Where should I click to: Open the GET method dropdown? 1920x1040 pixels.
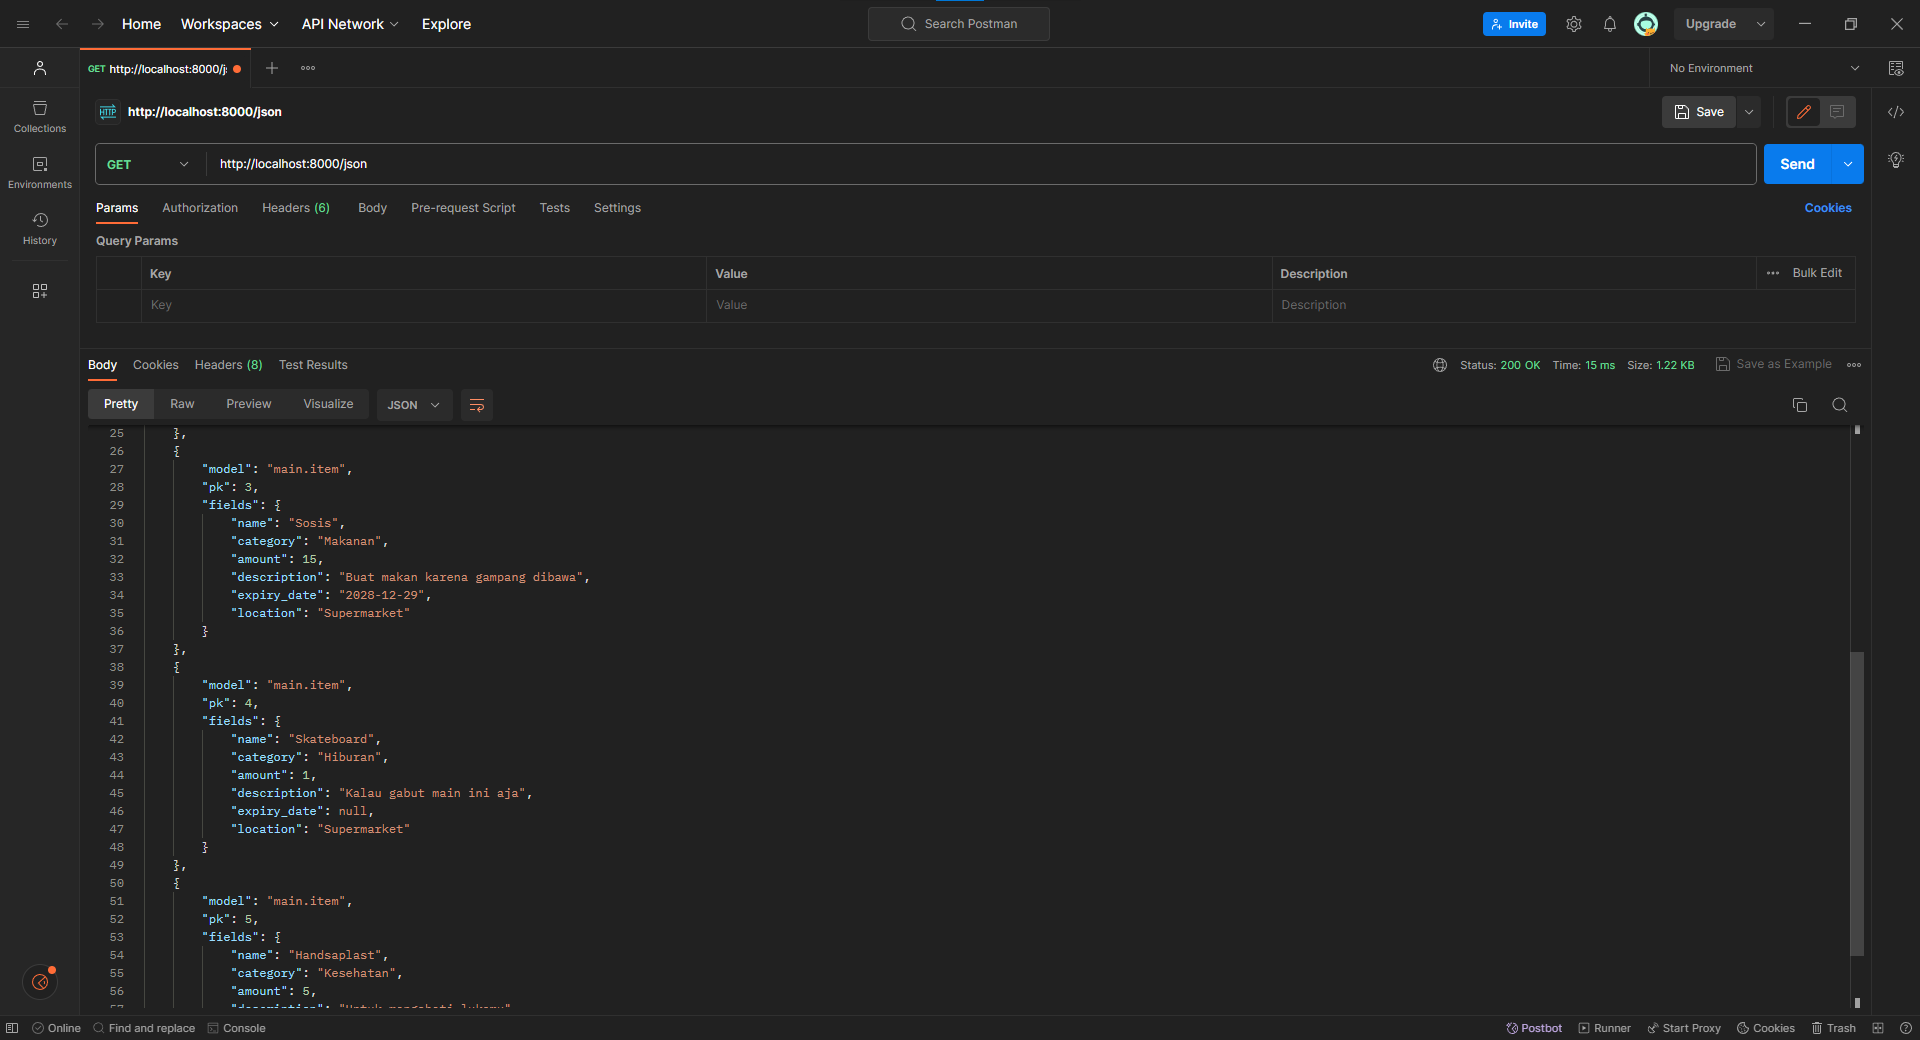pyautogui.click(x=146, y=164)
